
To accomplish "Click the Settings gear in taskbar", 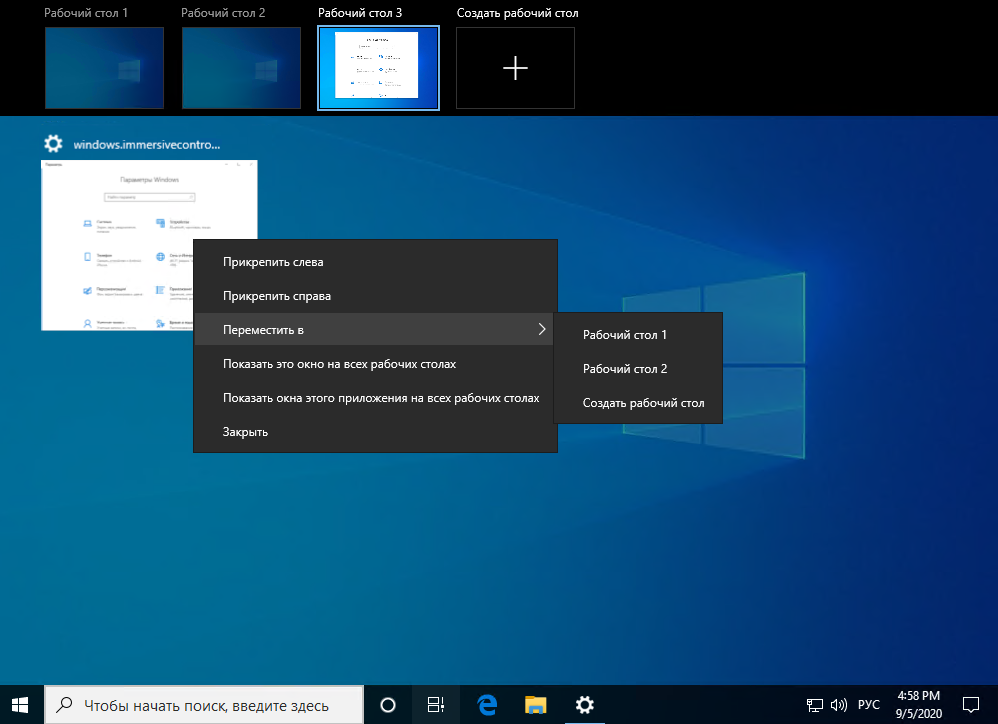I will (x=585, y=705).
